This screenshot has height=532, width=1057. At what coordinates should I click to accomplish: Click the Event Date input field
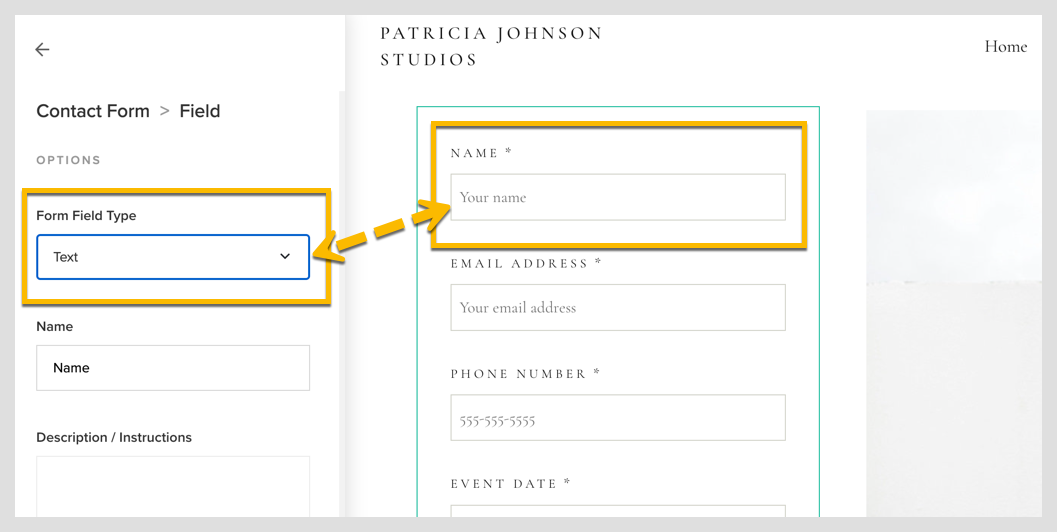pyautogui.click(x=618, y=511)
